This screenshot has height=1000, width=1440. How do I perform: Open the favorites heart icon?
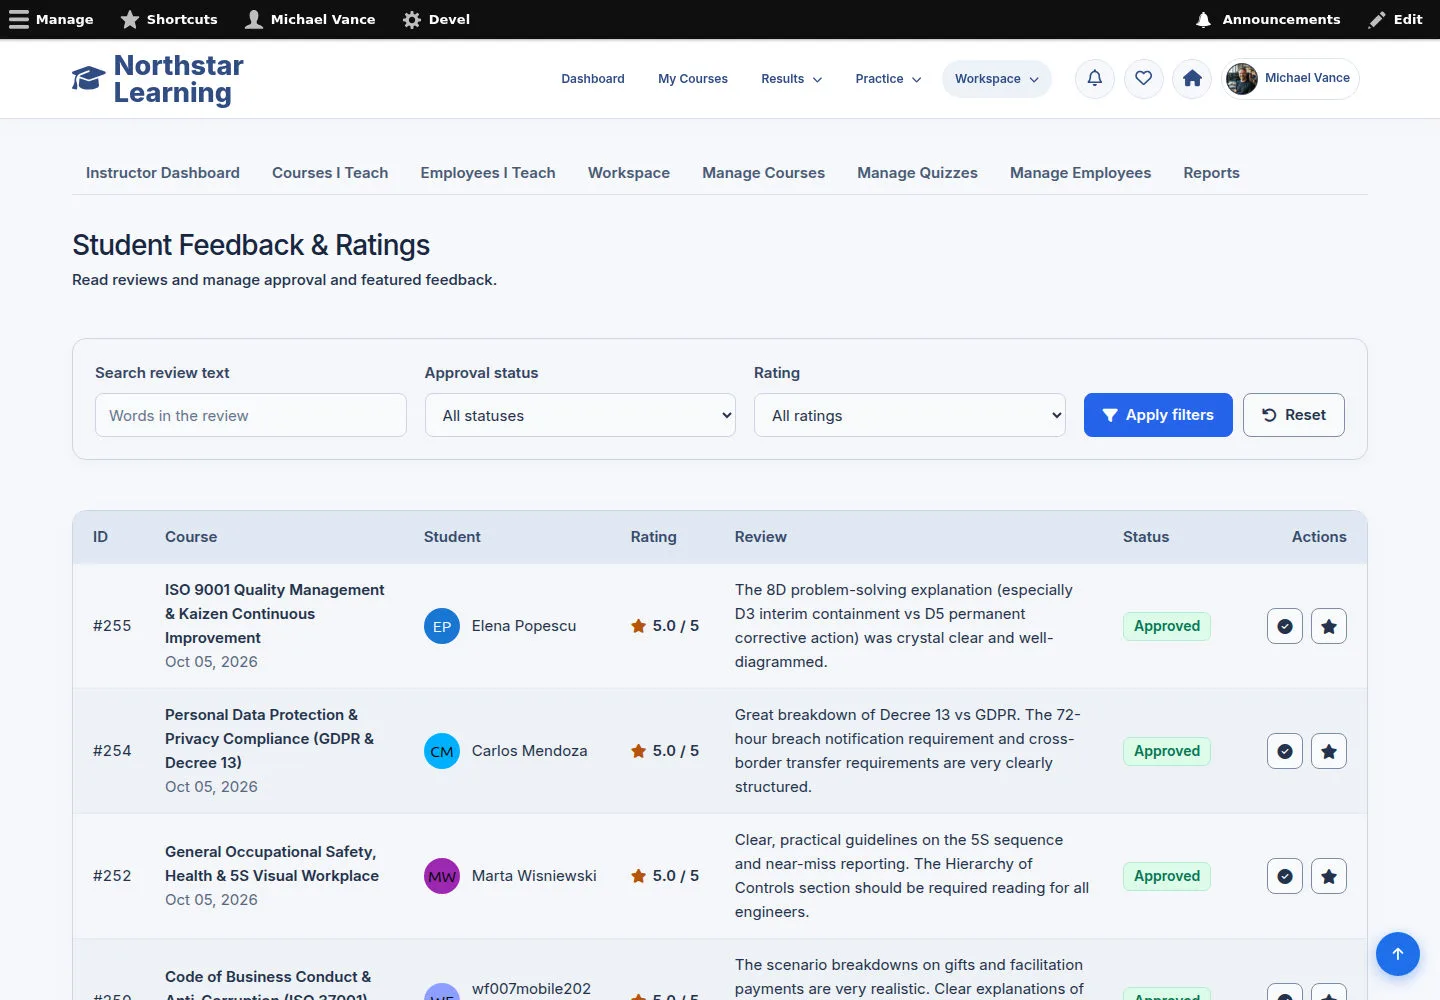click(1144, 78)
